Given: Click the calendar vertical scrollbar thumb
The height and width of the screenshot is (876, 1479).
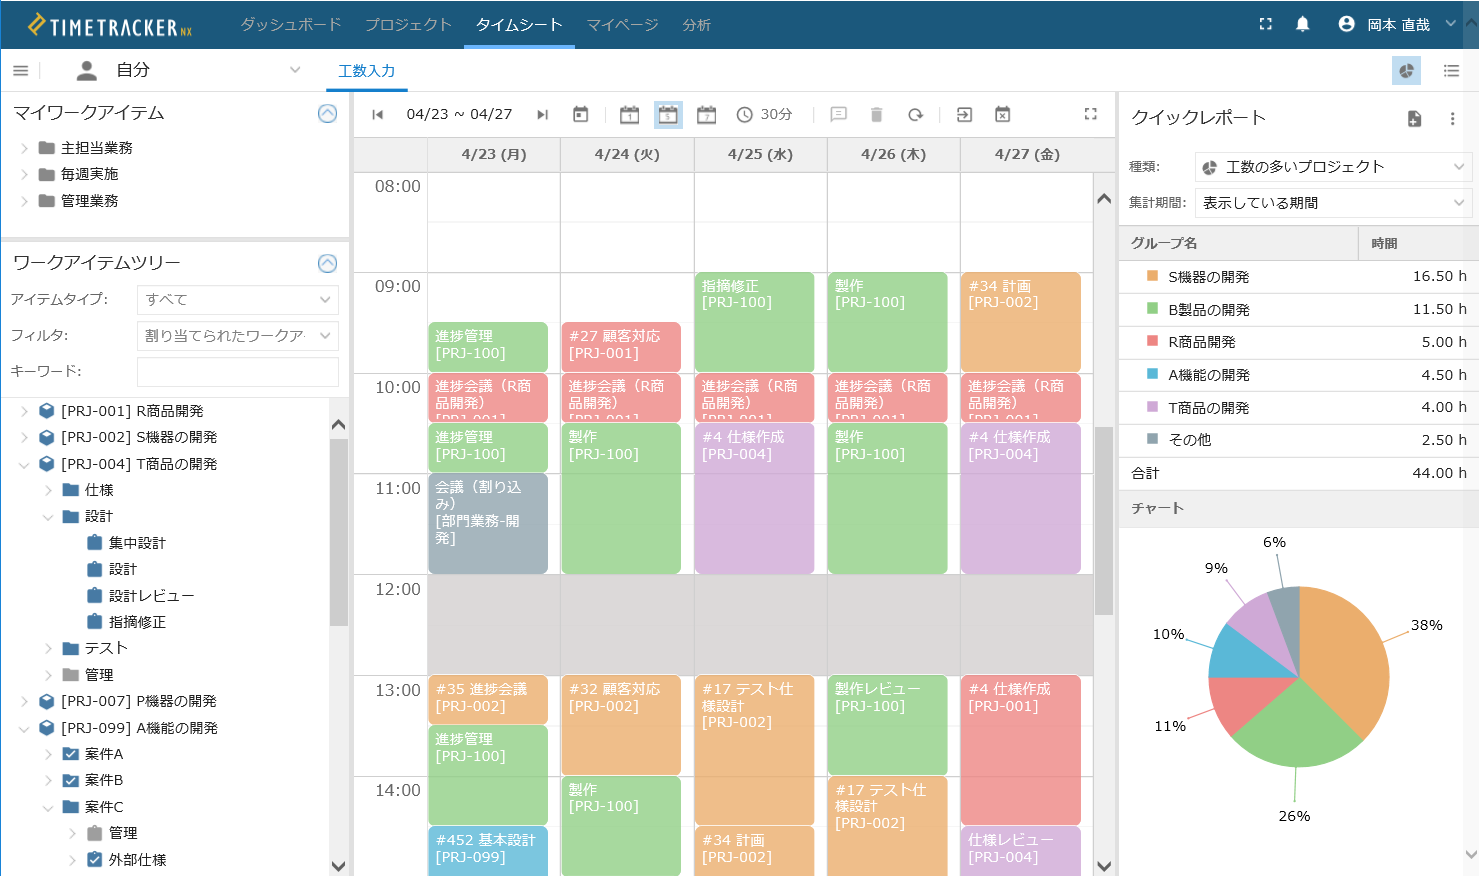Looking at the screenshot, I should [x=1104, y=521].
